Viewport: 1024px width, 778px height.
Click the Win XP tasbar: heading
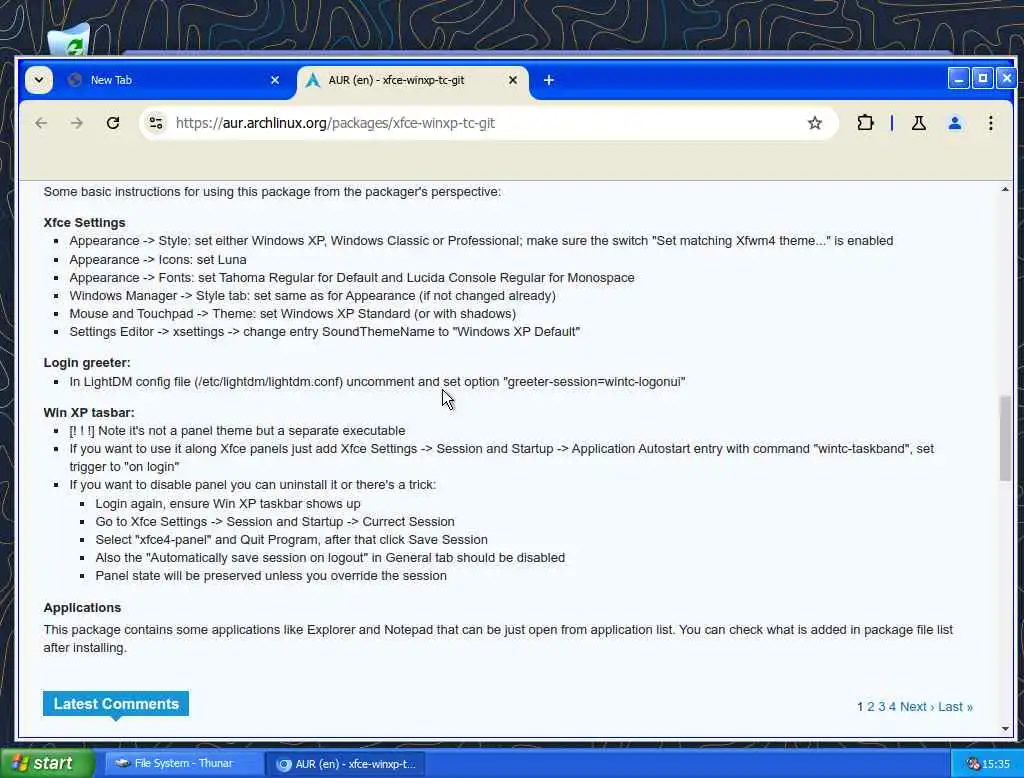click(x=89, y=413)
